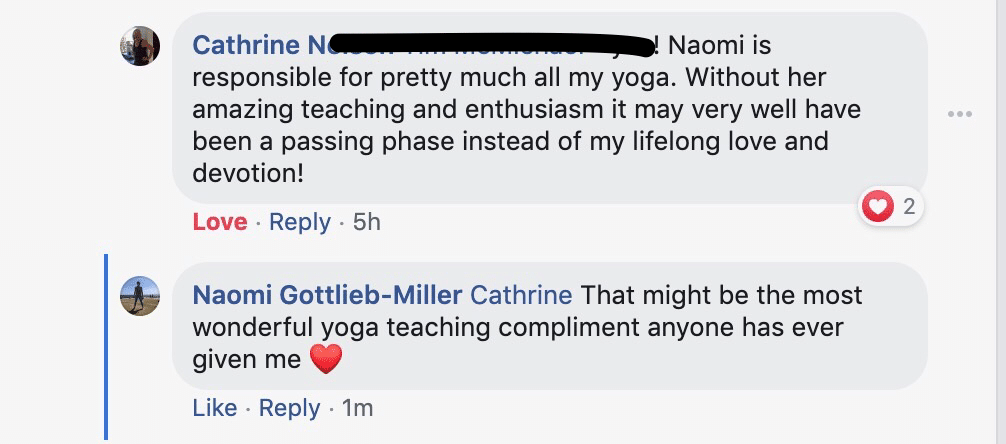Open Naomi Gottlieb-Miller's profile name link
The height and width of the screenshot is (444, 1006).
pos(327,296)
